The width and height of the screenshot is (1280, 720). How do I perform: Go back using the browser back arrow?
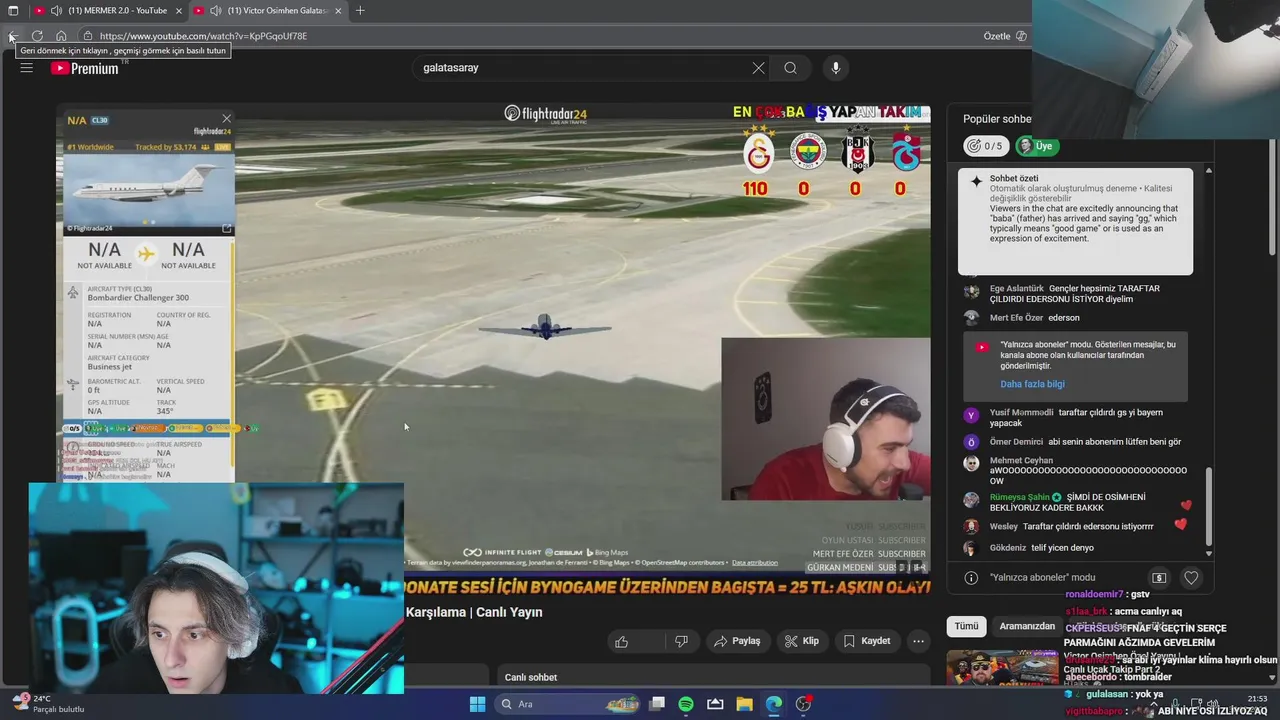pyautogui.click(x=12, y=36)
